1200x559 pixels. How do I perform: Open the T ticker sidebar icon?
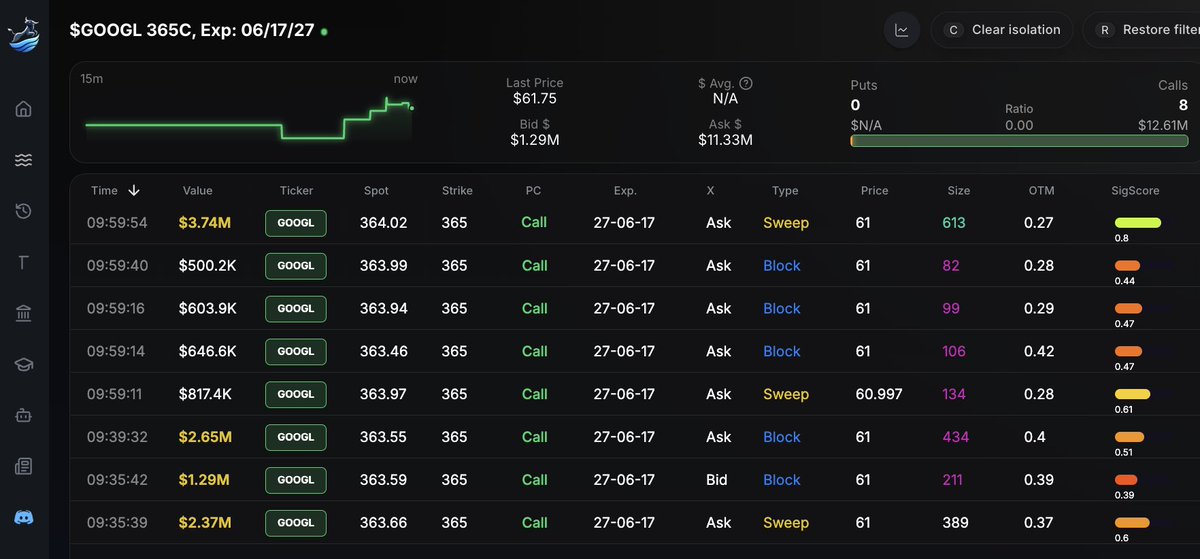(x=24, y=262)
